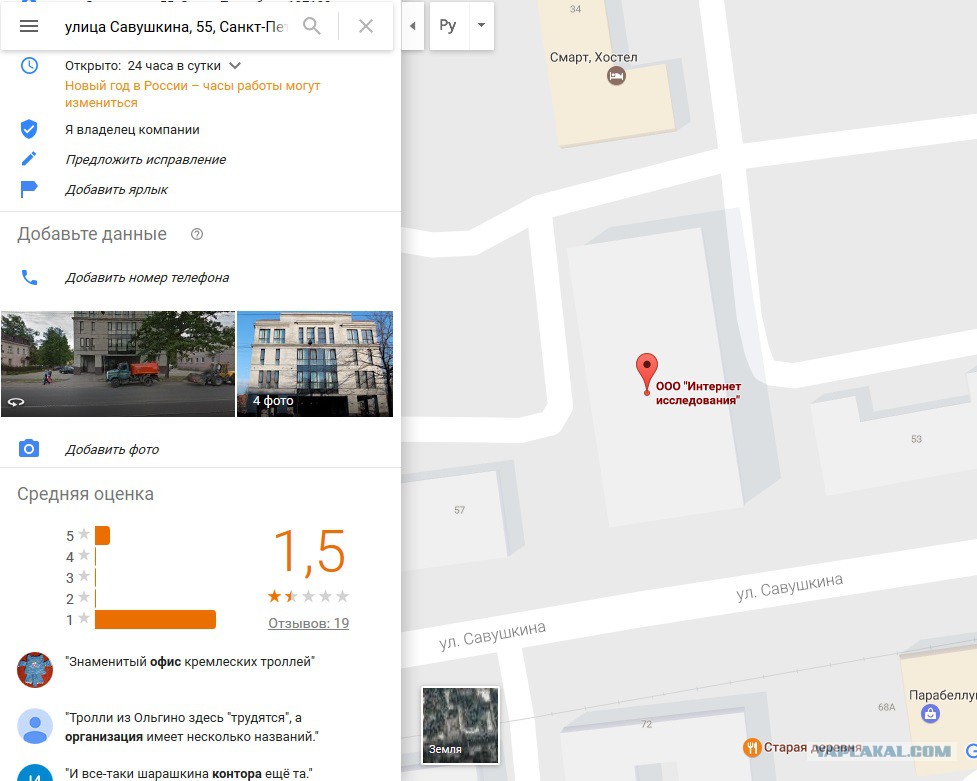Click Я владелец компании
Viewport: 977px width, 781px height.
point(132,130)
